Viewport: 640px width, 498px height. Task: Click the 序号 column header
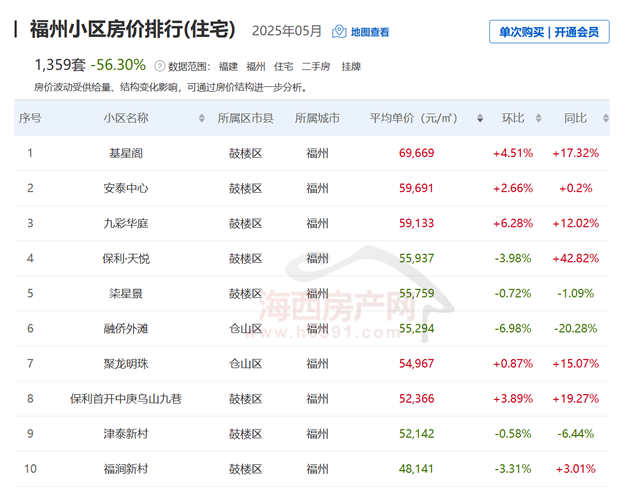(30, 118)
